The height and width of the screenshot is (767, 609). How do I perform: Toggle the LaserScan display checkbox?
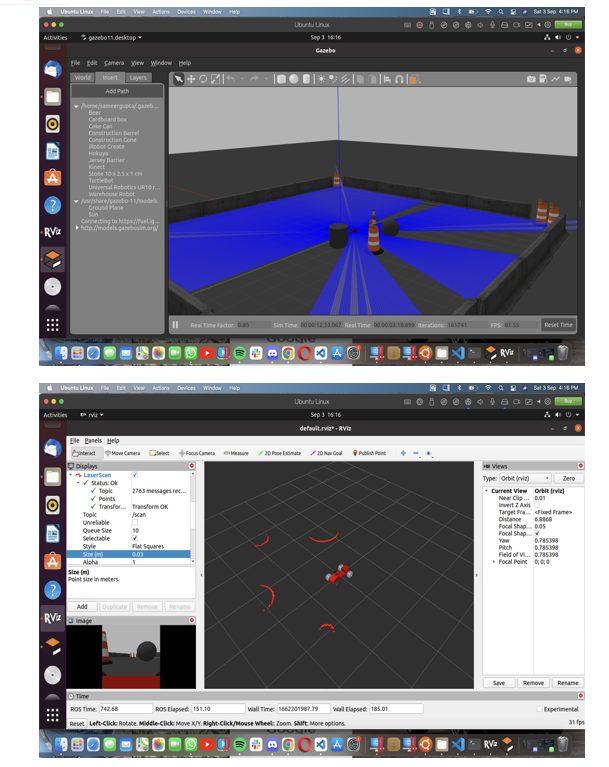click(135, 475)
